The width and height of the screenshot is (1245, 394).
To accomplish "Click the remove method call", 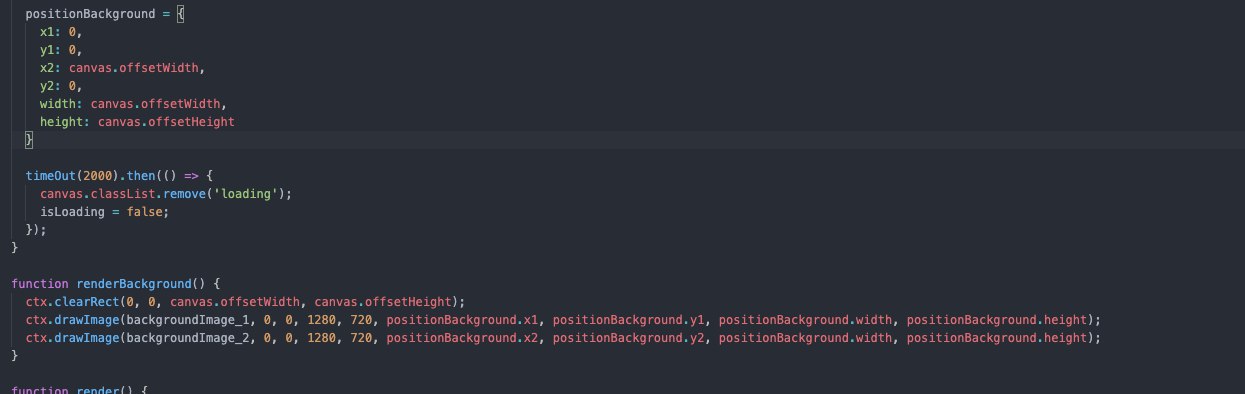I will tap(184, 194).
